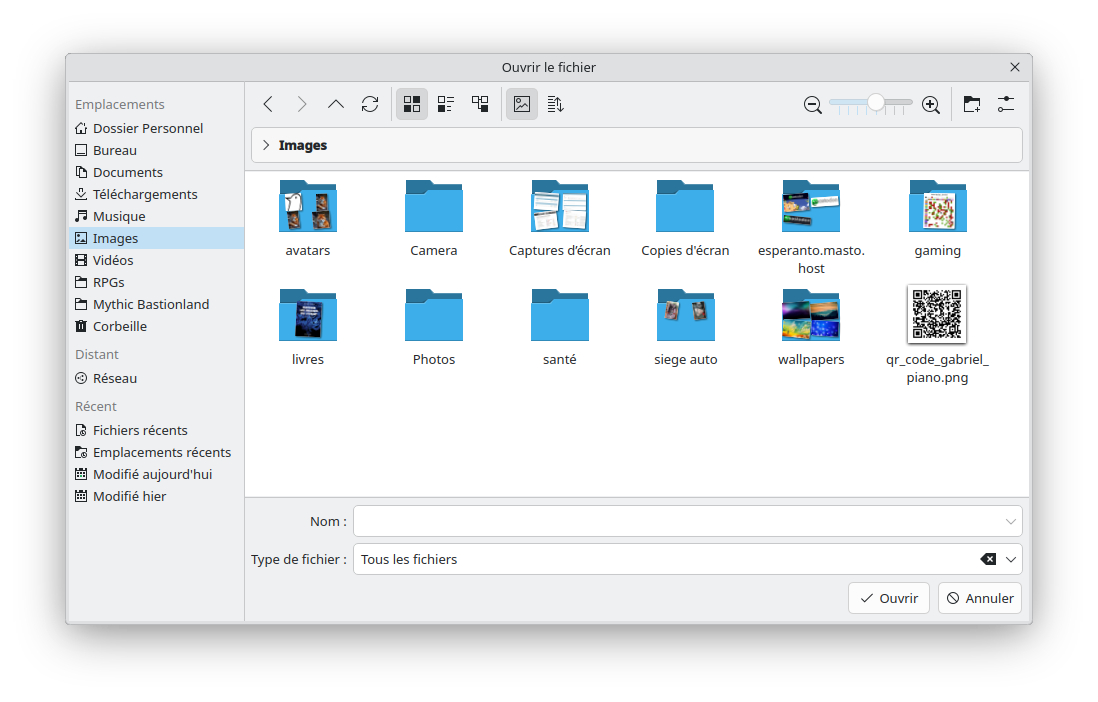Image resolution: width=1098 pixels, height=702 pixels.
Task: Expand the Nom field history dropdown
Action: [x=1011, y=521]
